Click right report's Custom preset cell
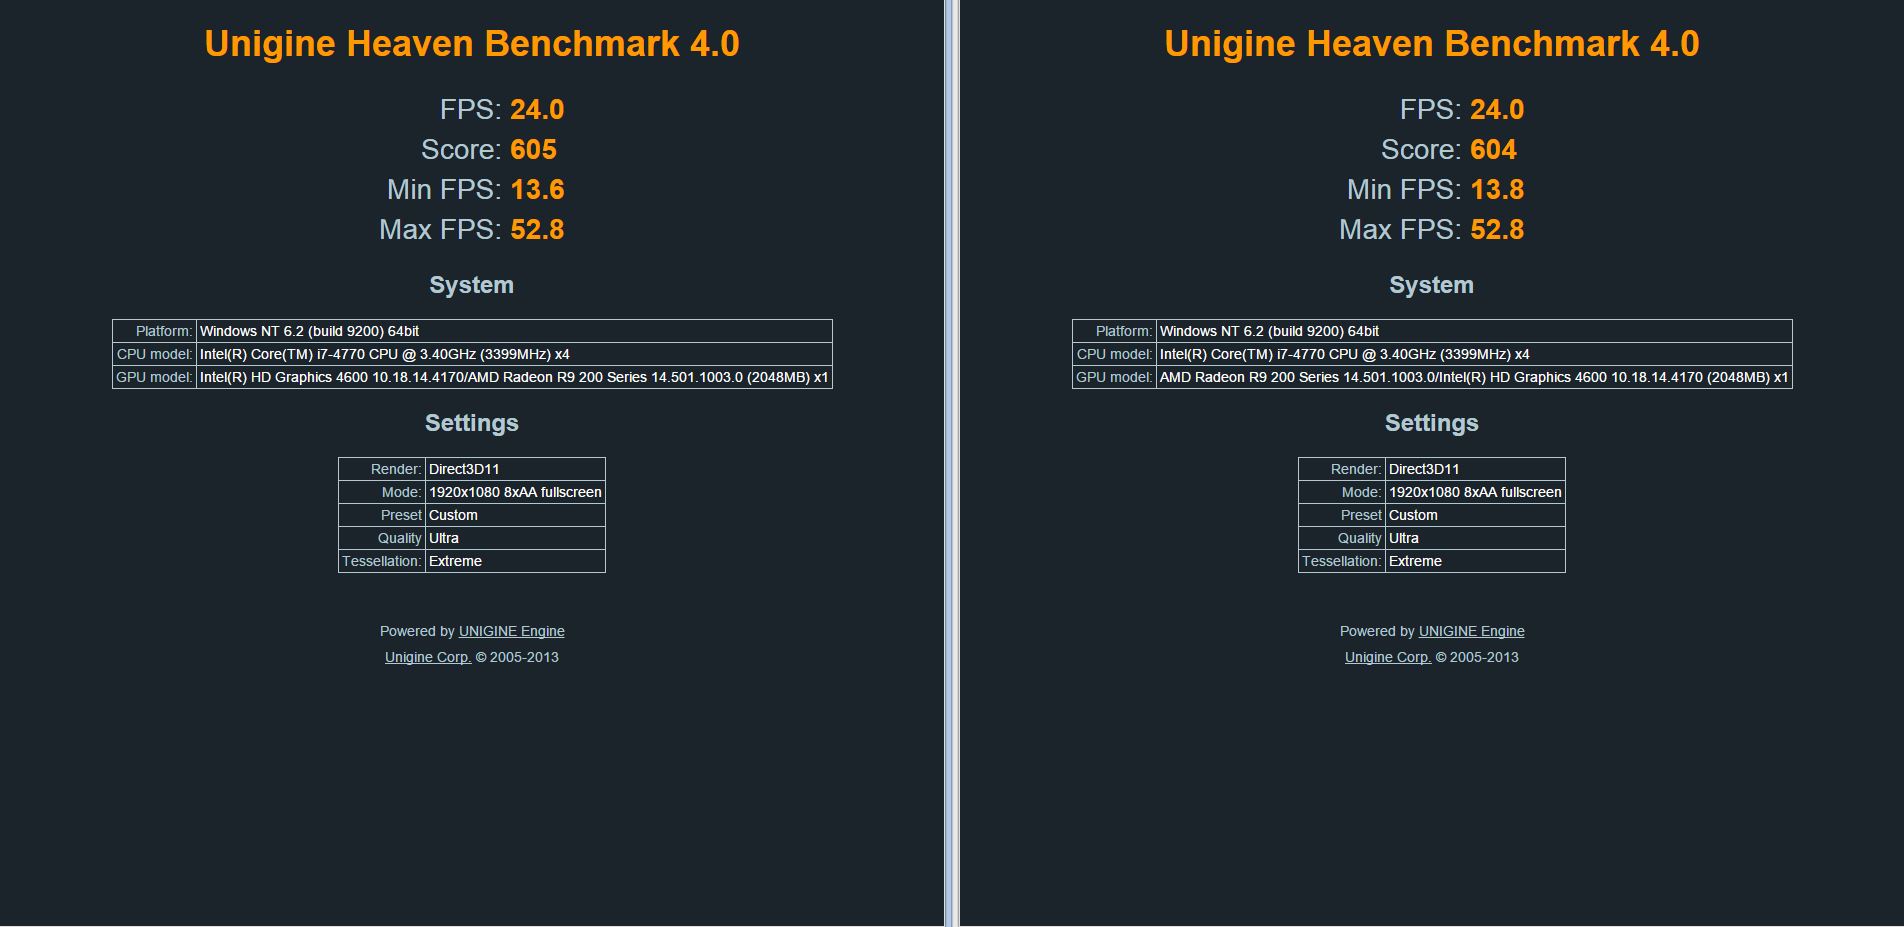This screenshot has width=1904, height=927. tap(1475, 515)
